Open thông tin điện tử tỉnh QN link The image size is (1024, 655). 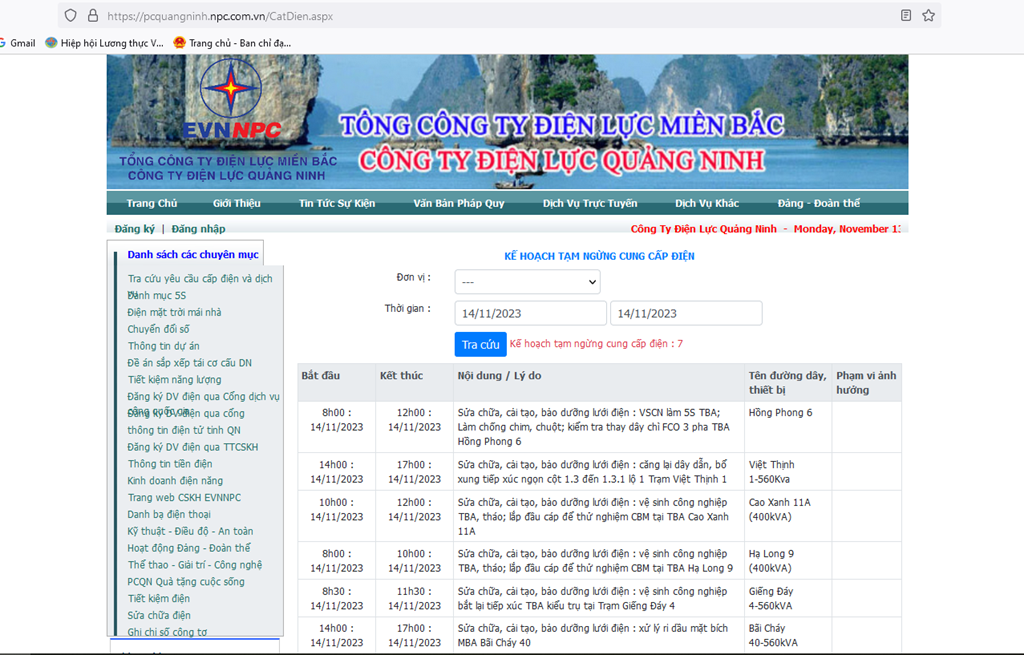click(184, 430)
